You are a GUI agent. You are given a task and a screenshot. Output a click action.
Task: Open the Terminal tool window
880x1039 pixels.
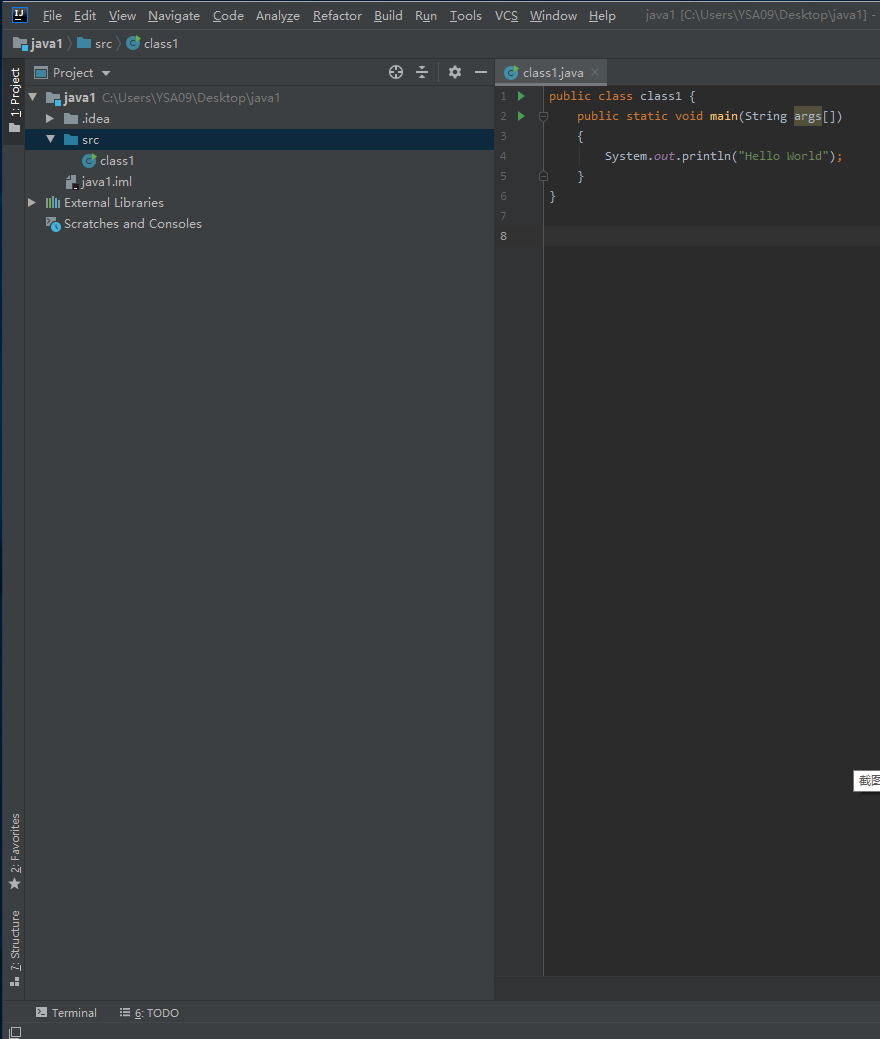click(x=66, y=1012)
